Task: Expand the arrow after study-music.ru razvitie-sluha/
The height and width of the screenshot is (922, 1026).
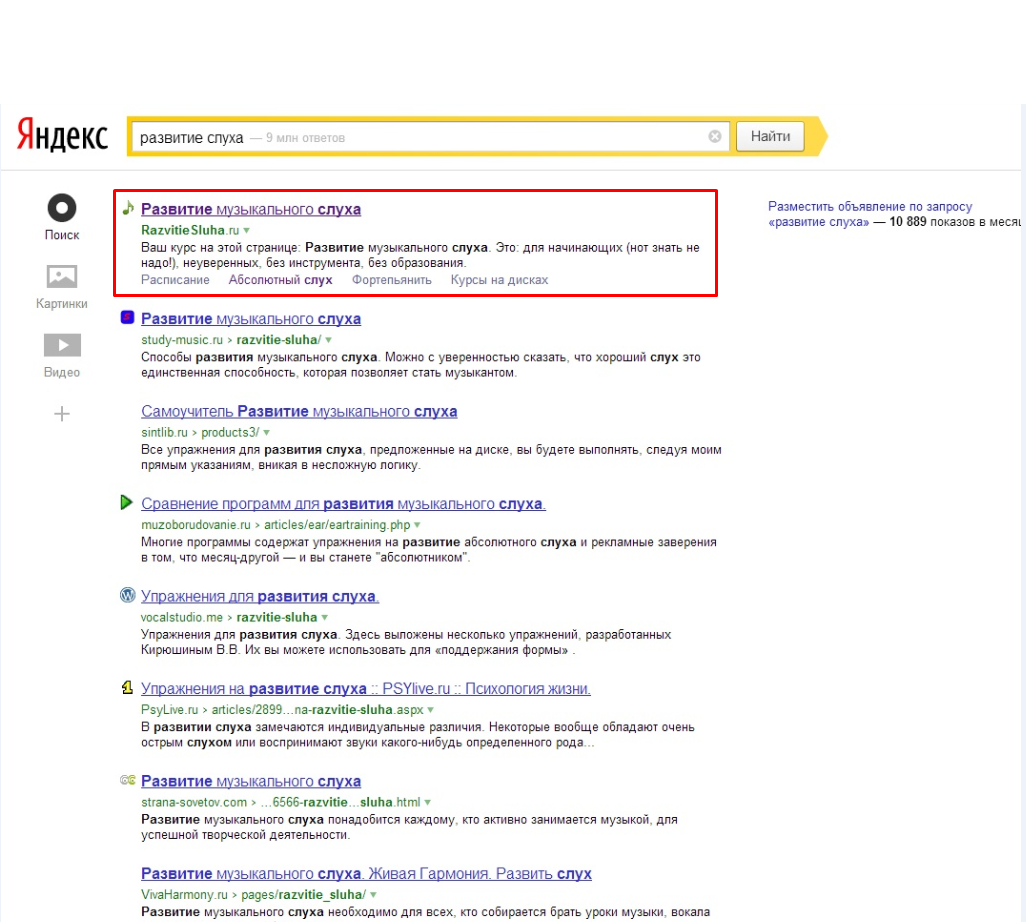Action: 328,340
